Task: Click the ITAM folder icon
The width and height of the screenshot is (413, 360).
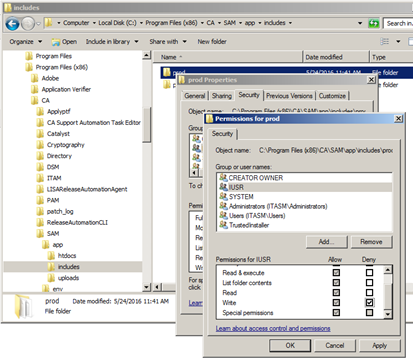Action: pyautogui.click(x=40, y=178)
